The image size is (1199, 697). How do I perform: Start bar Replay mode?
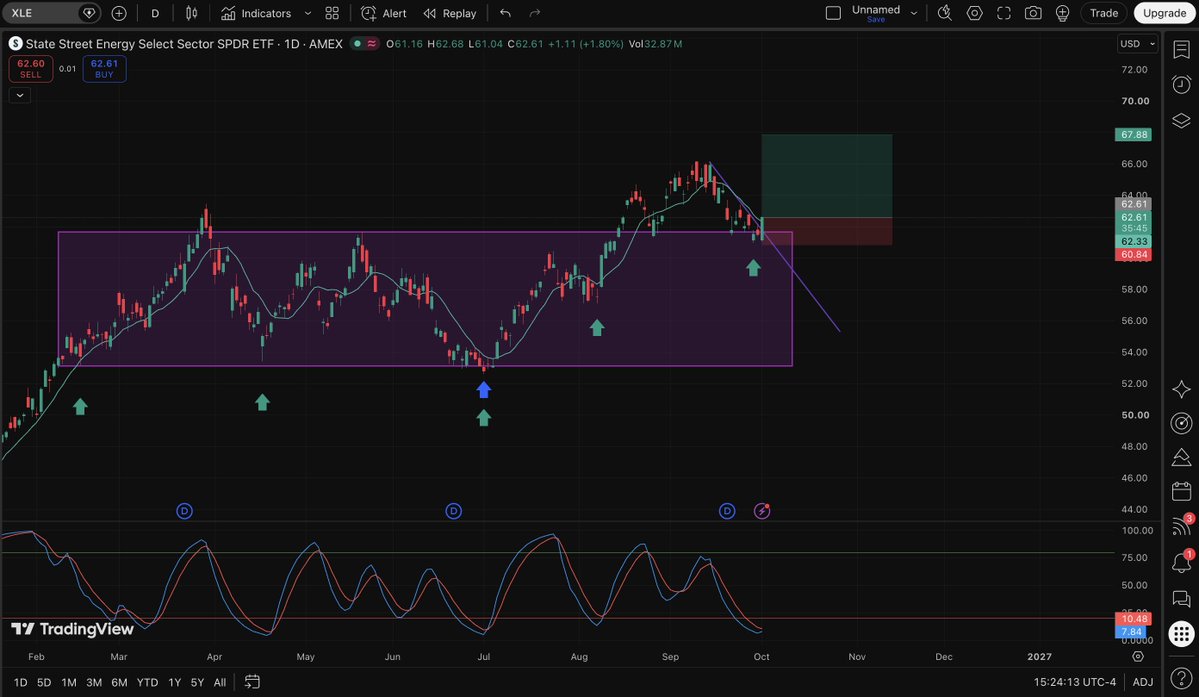tap(450, 13)
